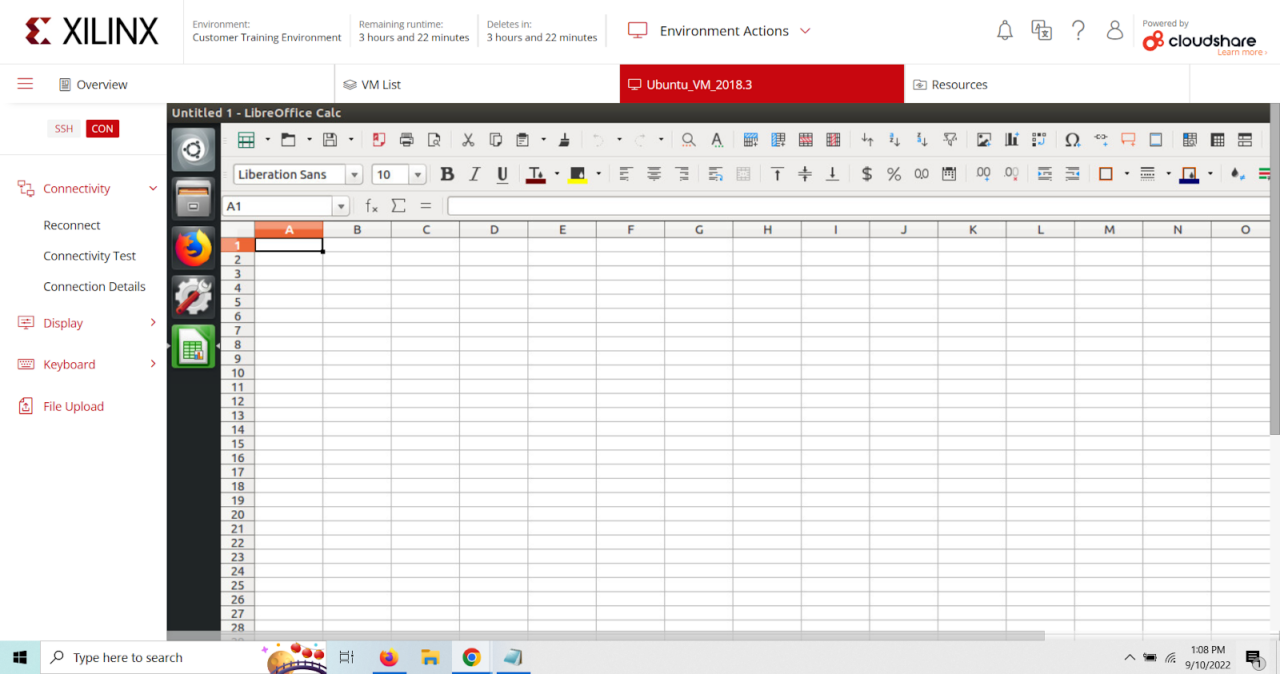Toggle Align Top
1280x674 pixels.
click(x=777, y=174)
